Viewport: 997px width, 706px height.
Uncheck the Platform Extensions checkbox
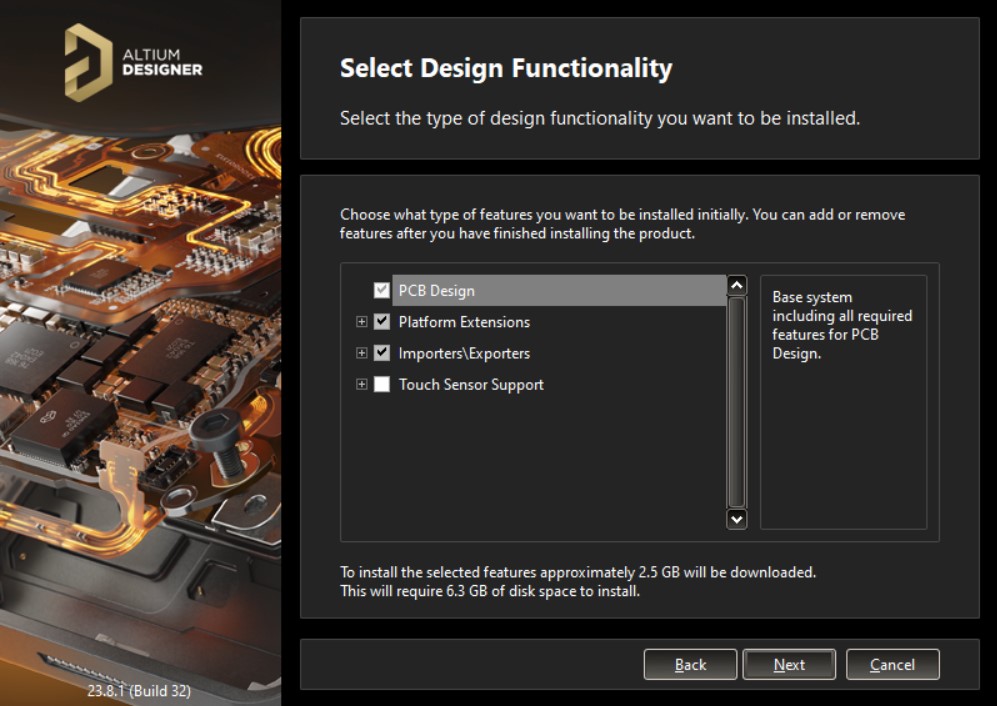click(381, 322)
